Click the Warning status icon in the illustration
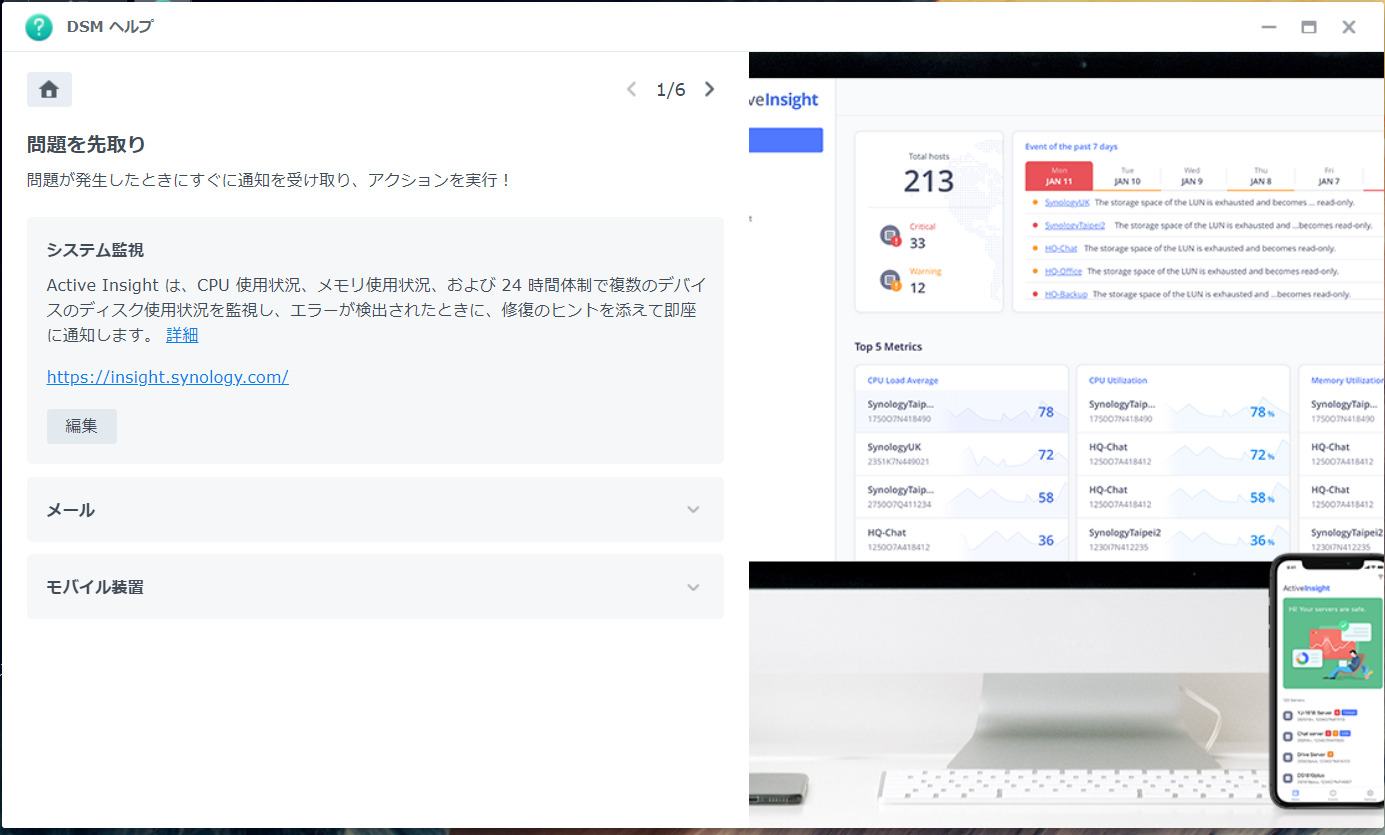The image size is (1385, 835). [x=890, y=280]
